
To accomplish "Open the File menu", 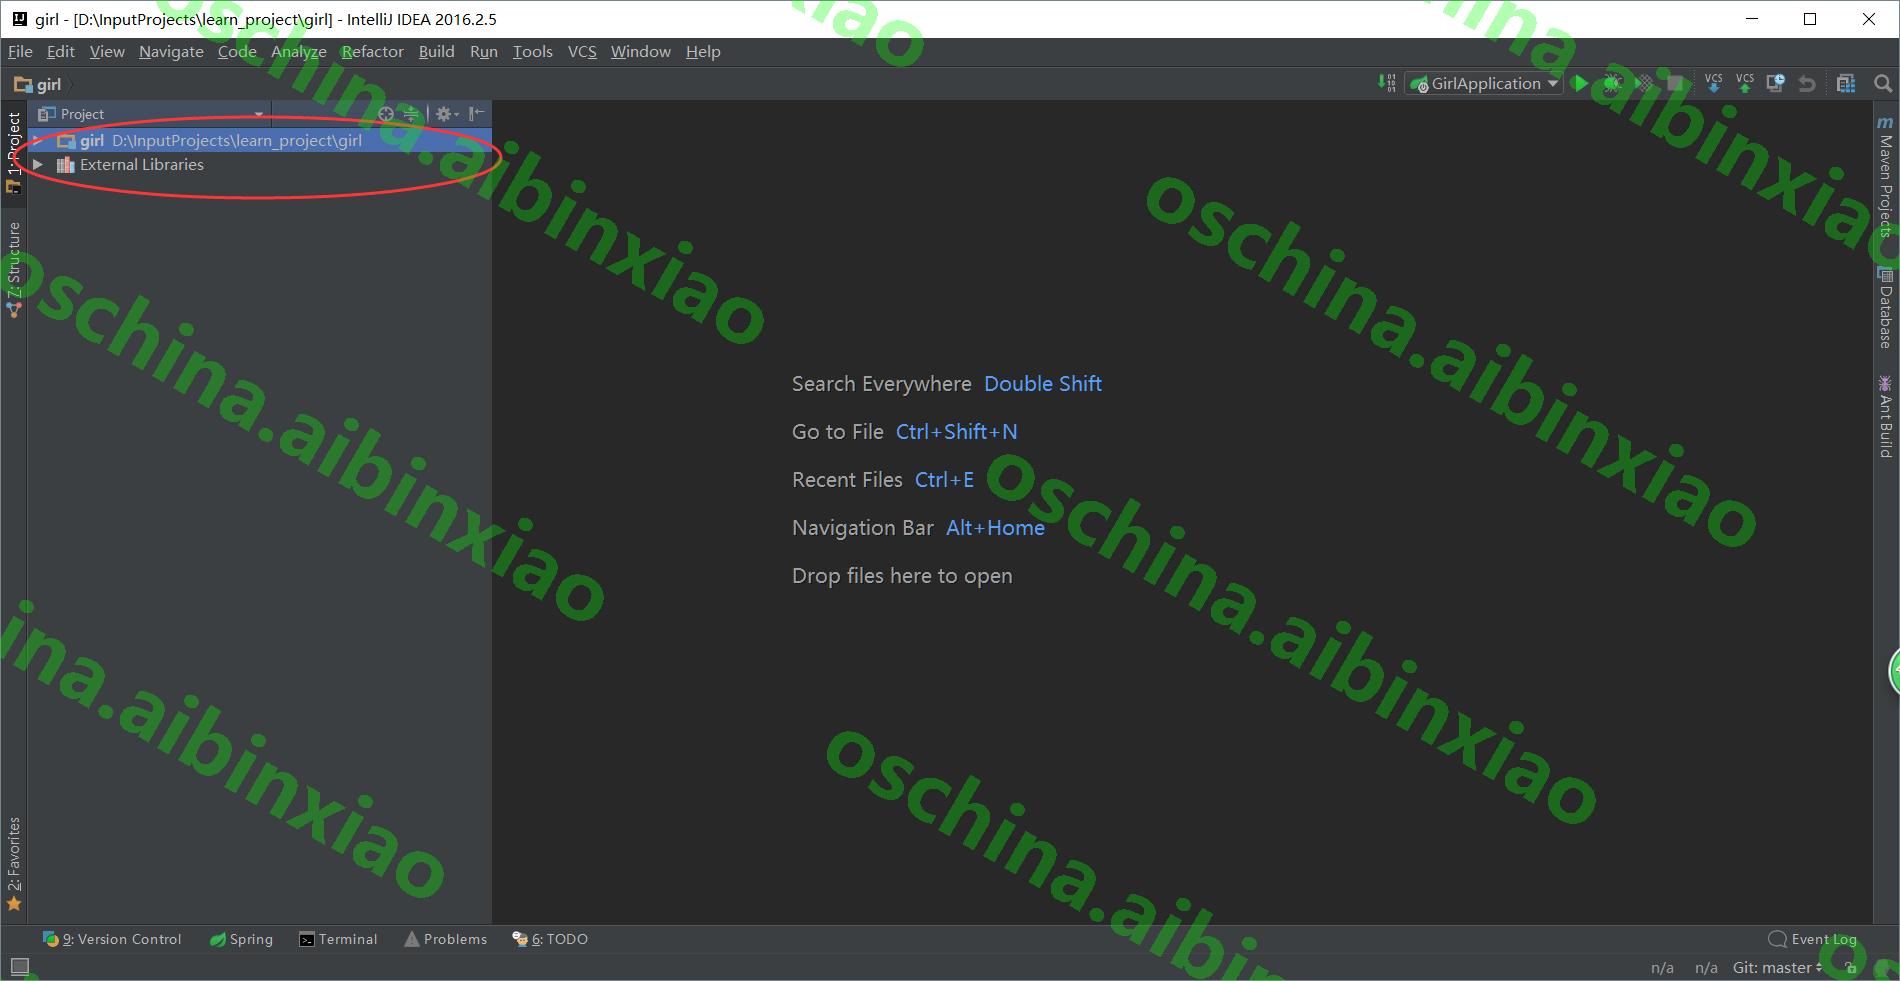I will click(20, 51).
